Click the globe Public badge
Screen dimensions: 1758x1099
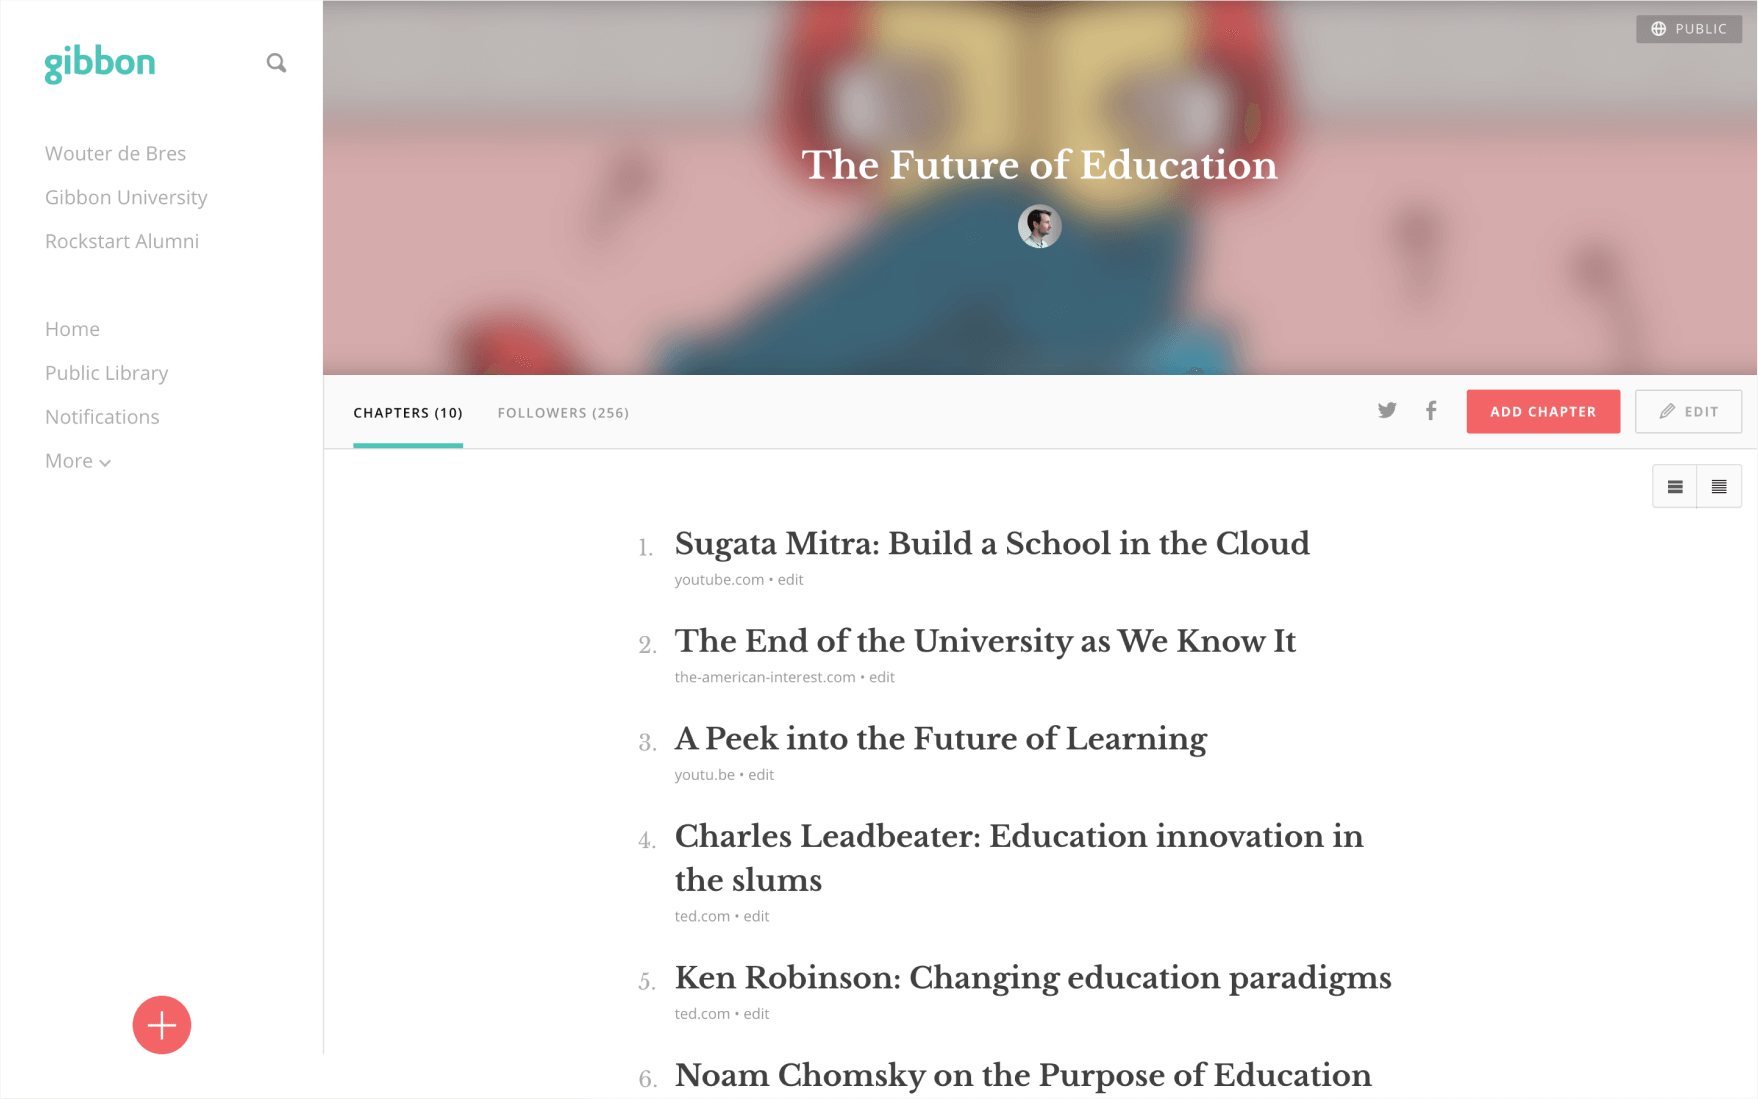coord(1688,29)
